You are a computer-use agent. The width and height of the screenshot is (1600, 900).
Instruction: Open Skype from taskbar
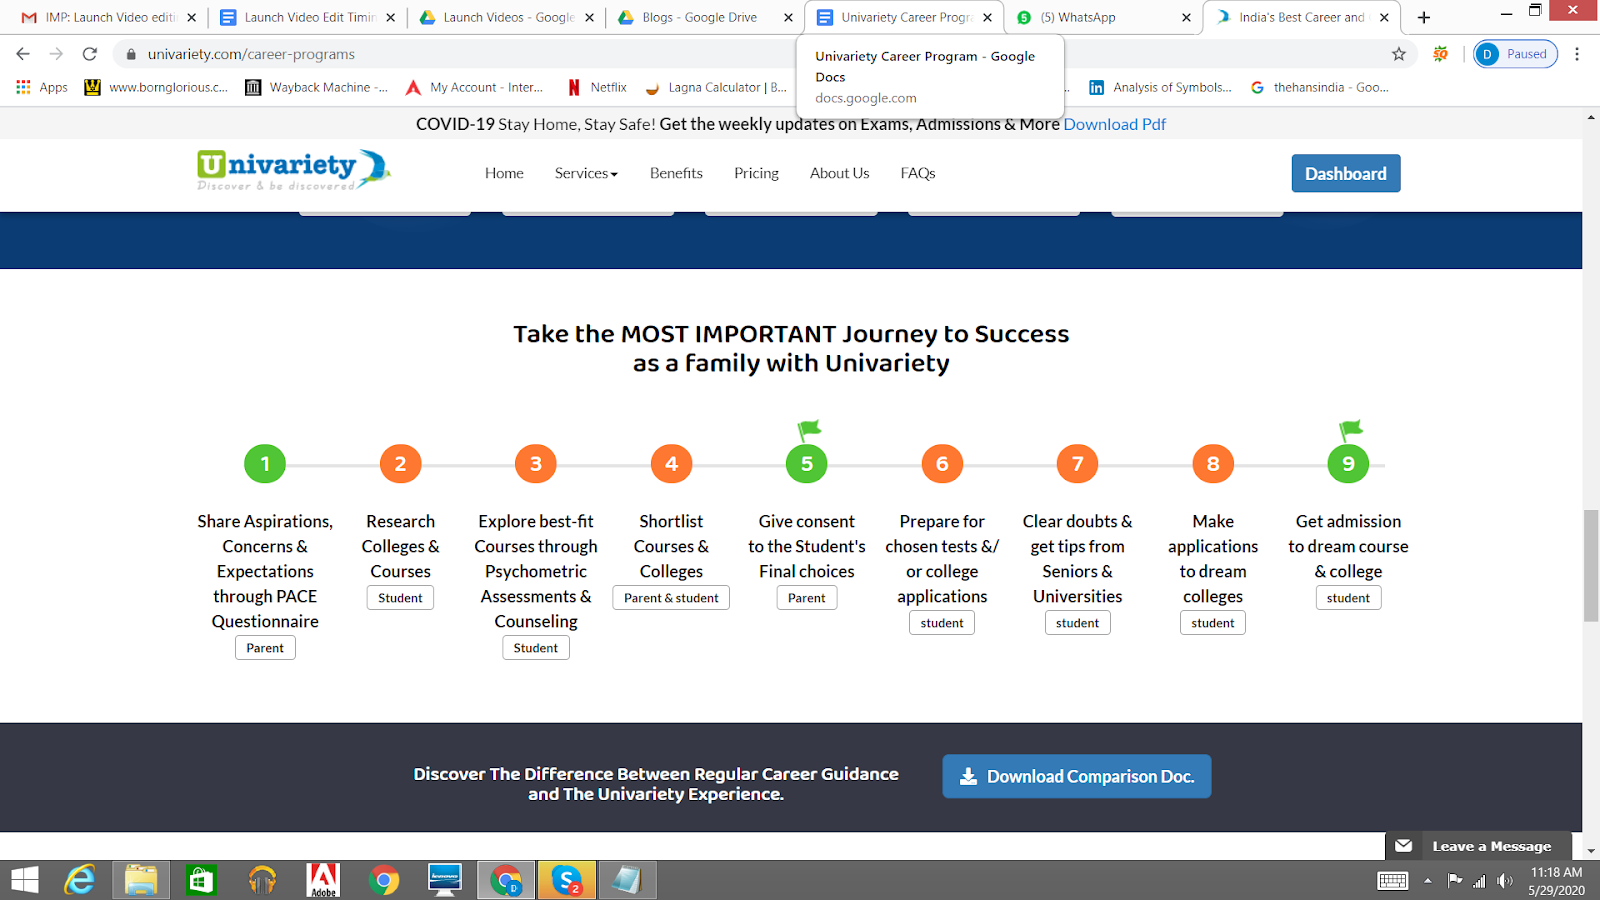(566, 880)
